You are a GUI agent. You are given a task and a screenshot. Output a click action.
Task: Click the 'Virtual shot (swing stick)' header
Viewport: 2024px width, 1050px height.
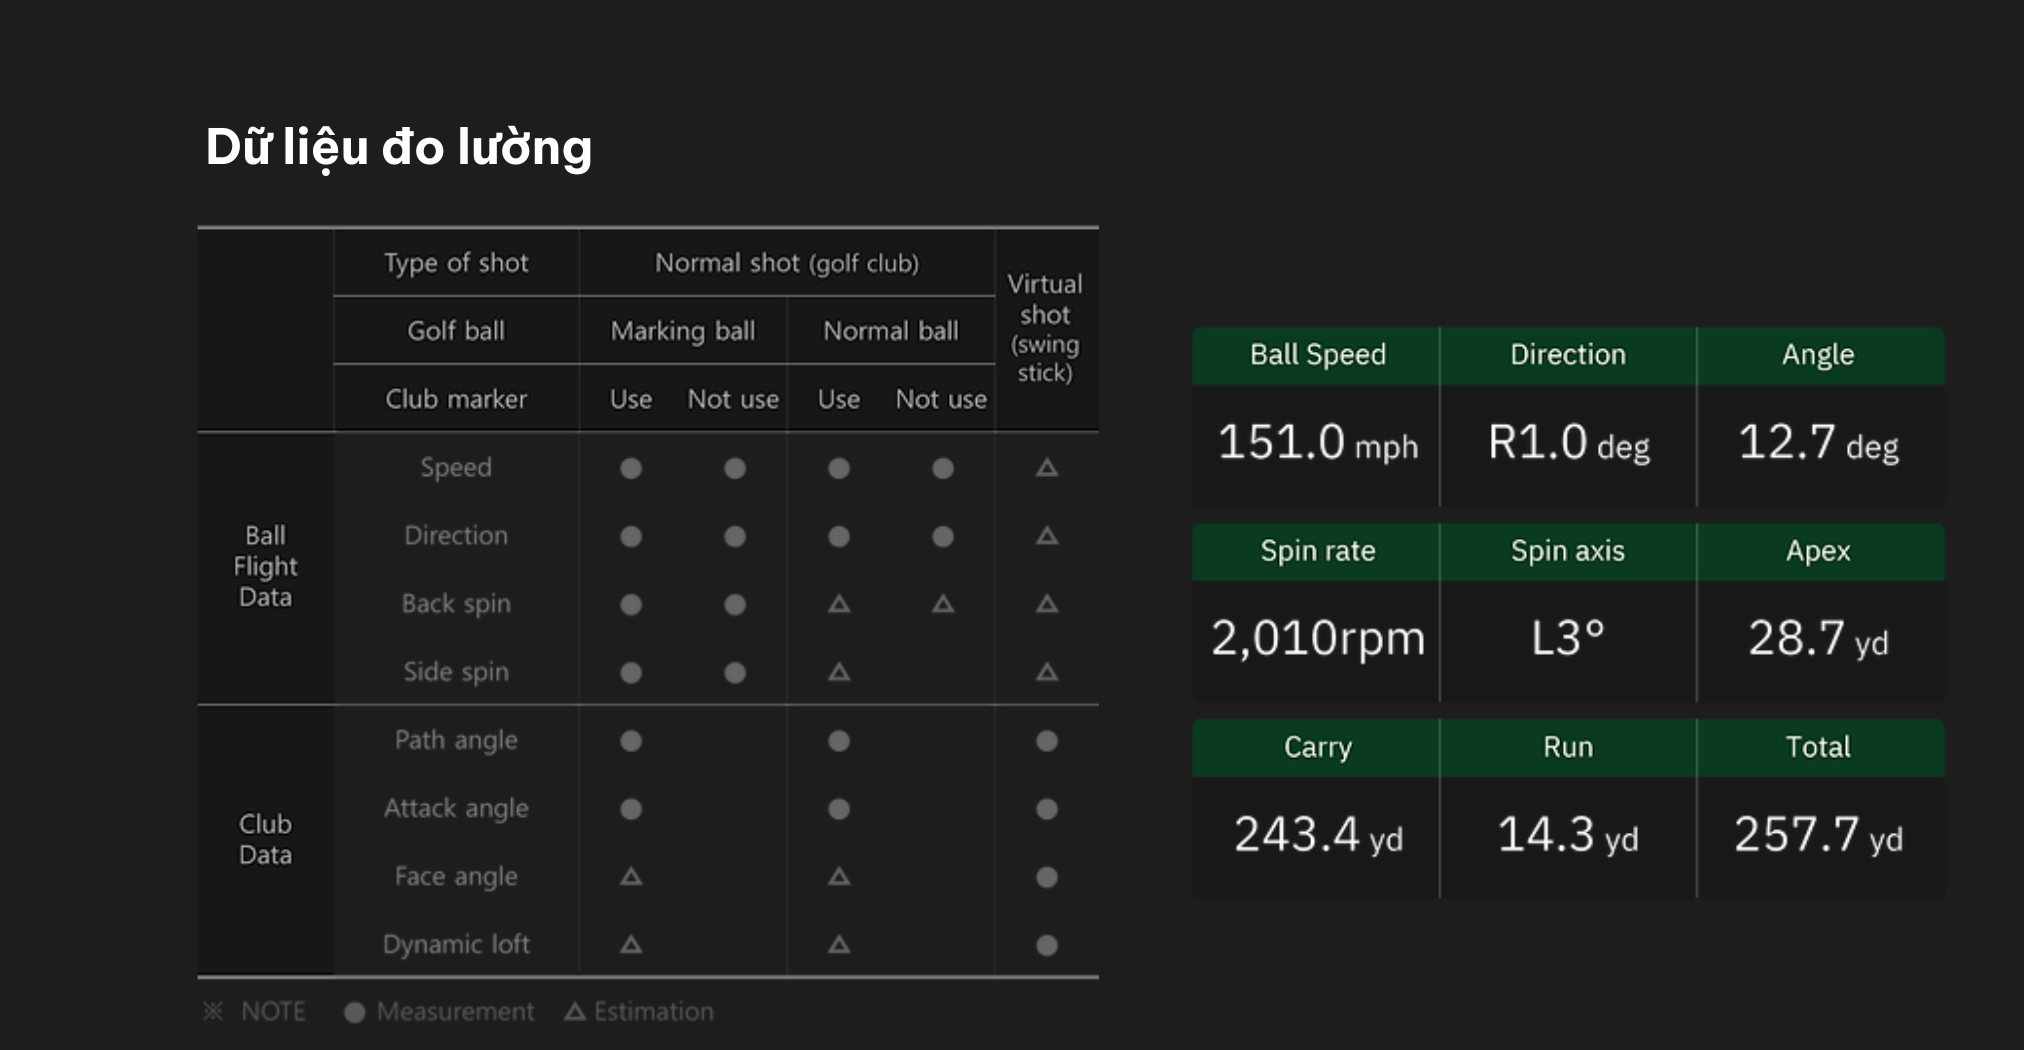(1045, 328)
